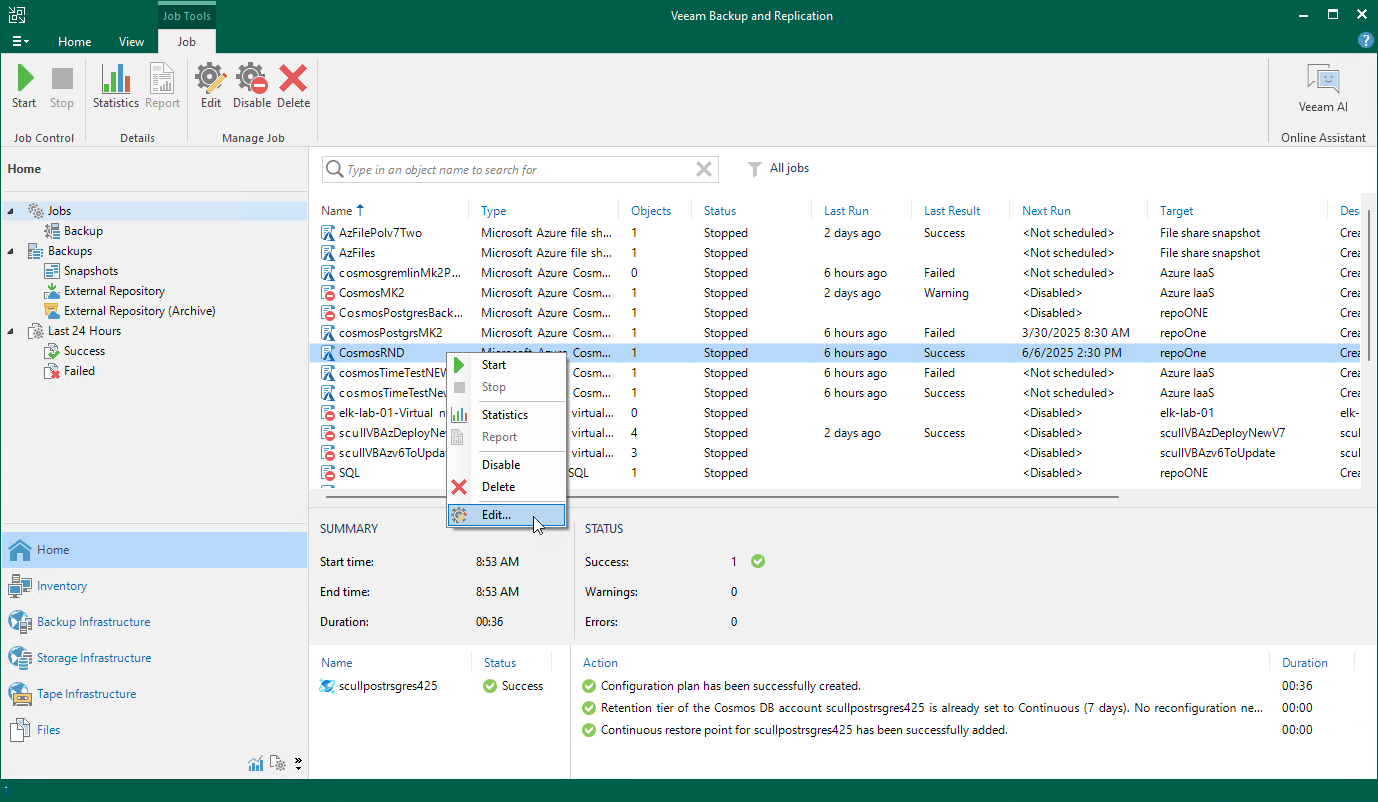Screen dimensions: 1378x802
Task: Choose Start in the context menu
Action: 507,365
